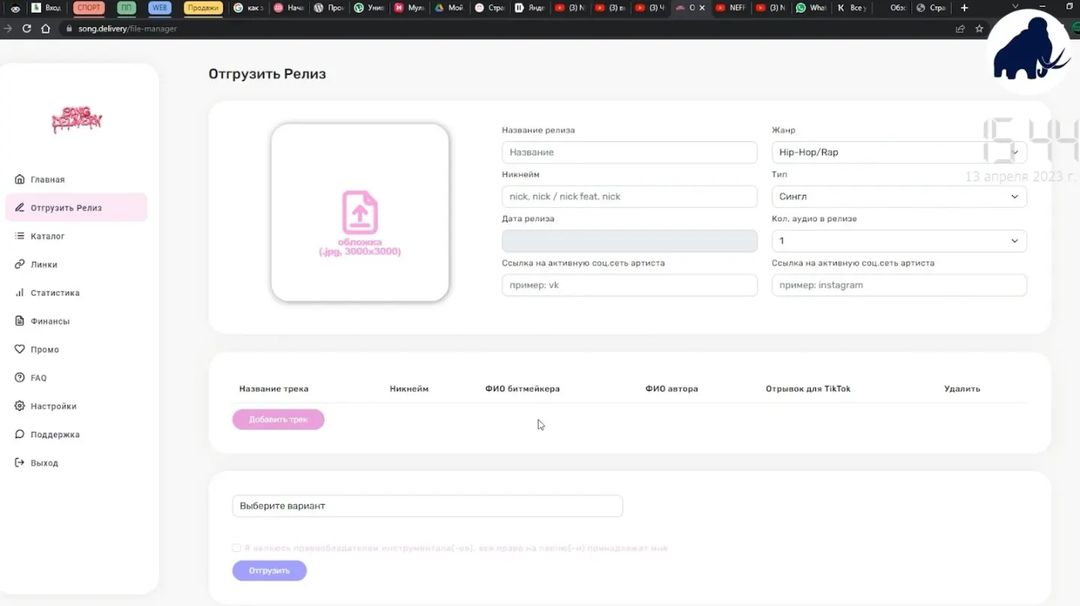Screen dimensions: 1080x606
Task: Open the Поддержка chat bubble icon
Action: [x=19, y=434]
